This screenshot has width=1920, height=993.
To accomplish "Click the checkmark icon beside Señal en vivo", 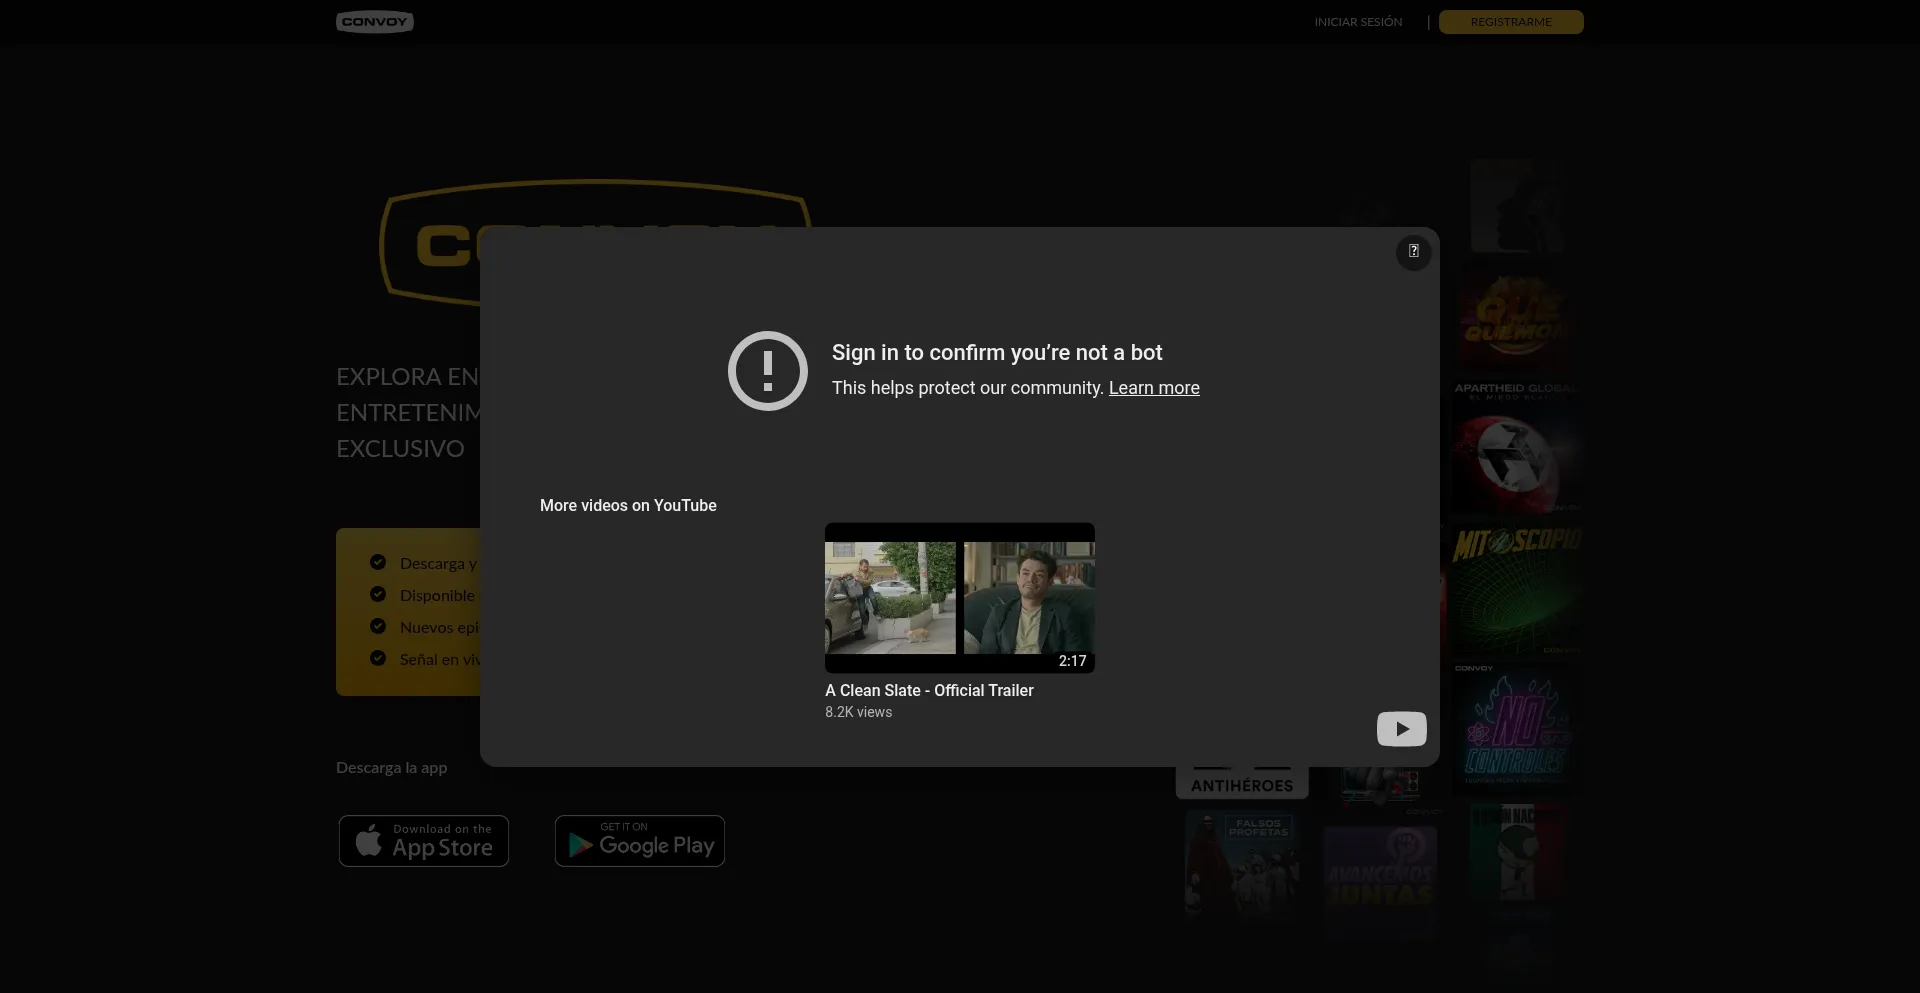I will pos(378,658).
